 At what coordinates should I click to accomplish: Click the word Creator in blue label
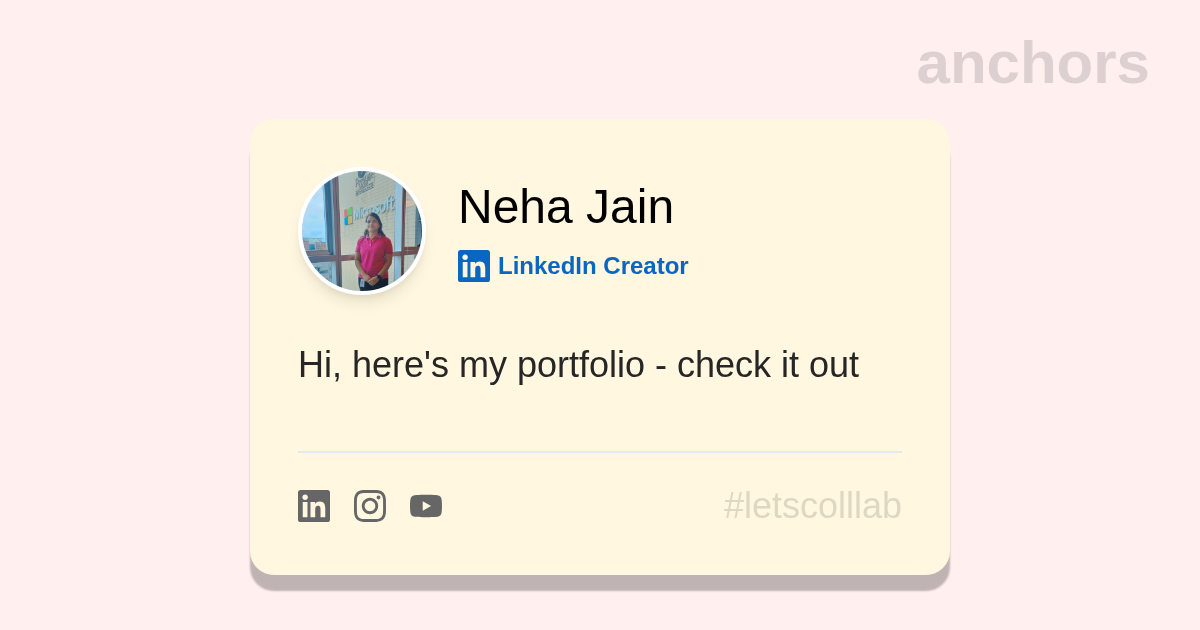coord(646,266)
